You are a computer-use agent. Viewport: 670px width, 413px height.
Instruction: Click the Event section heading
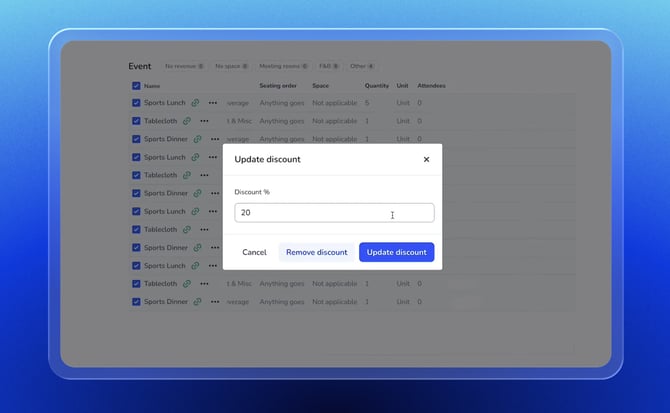[x=140, y=66]
